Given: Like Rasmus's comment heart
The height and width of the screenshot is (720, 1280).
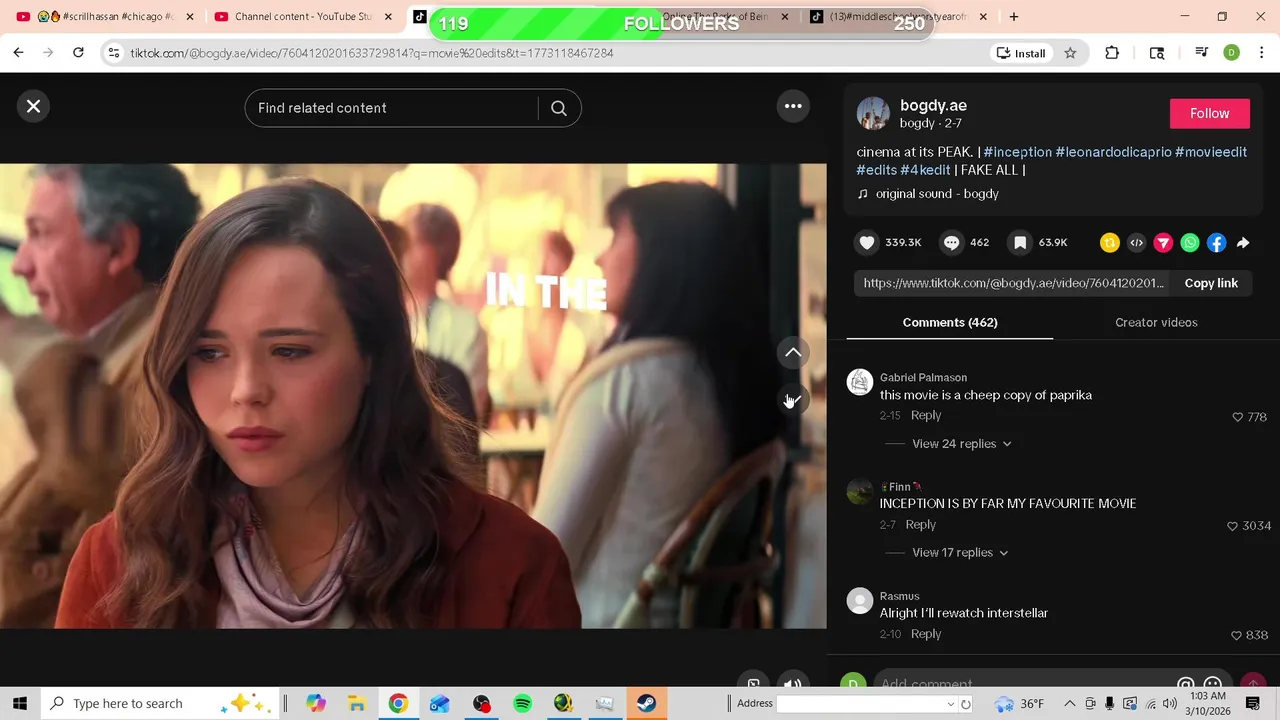Looking at the screenshot, I should [x=1237, y=635].
